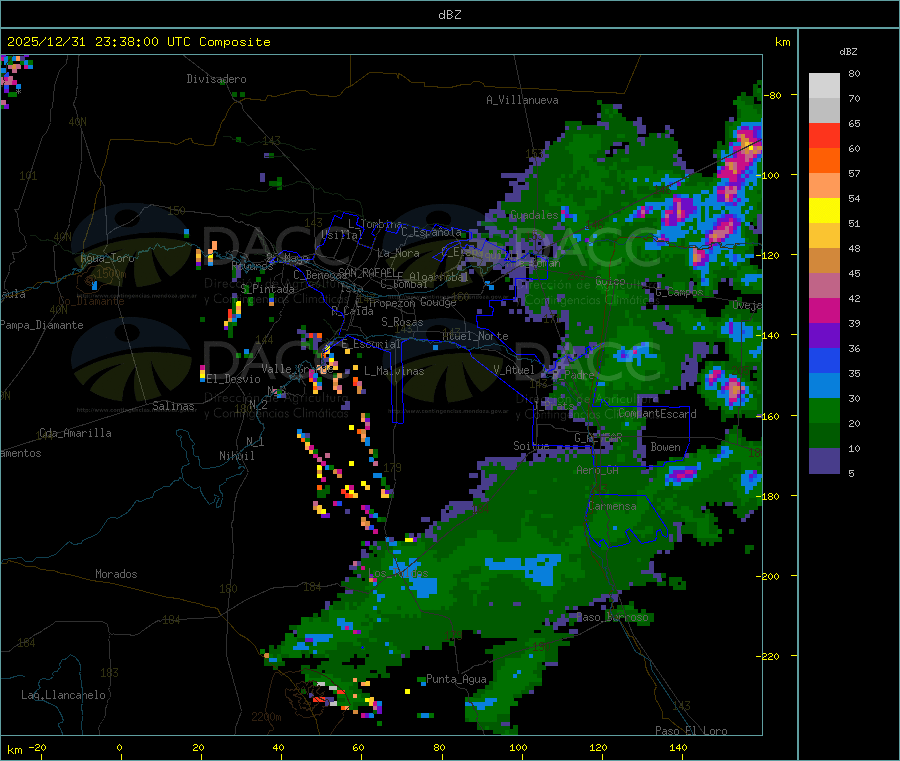
Task: Click the 'dBZ' title at top center
Action: pyautogui.click(x=449, y=15)
